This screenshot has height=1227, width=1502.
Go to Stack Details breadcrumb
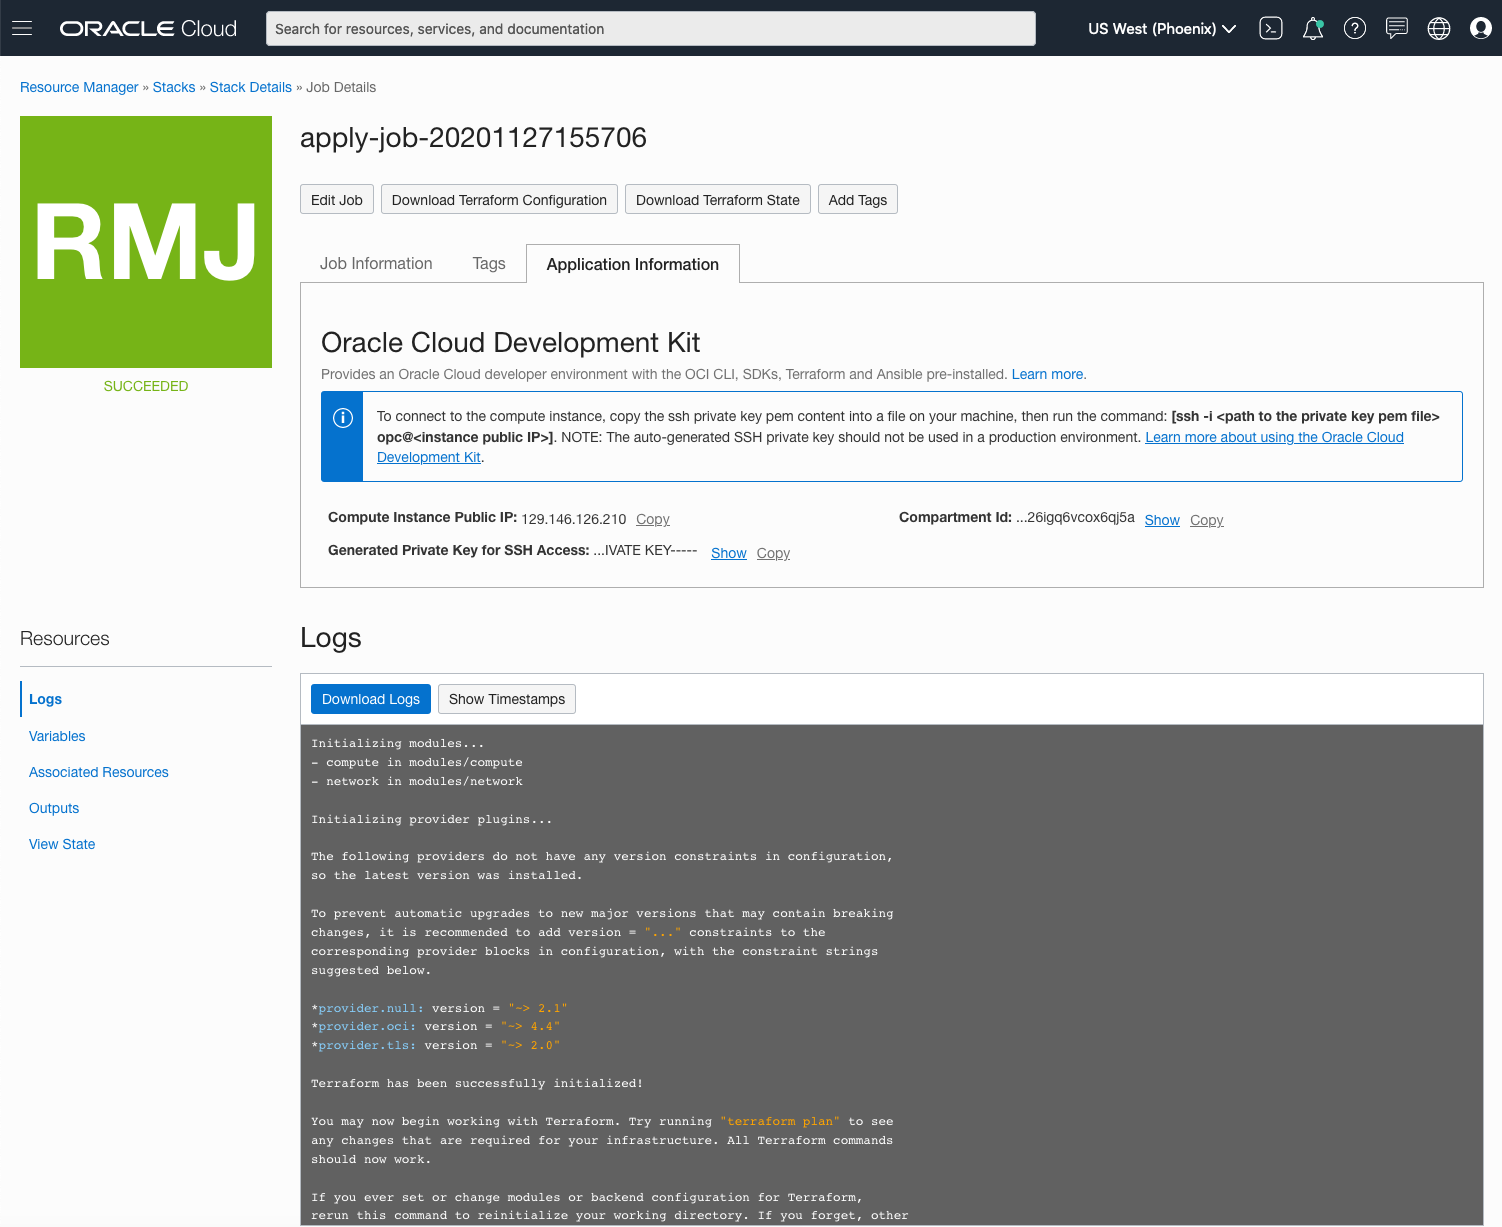[x=251, y=87]
